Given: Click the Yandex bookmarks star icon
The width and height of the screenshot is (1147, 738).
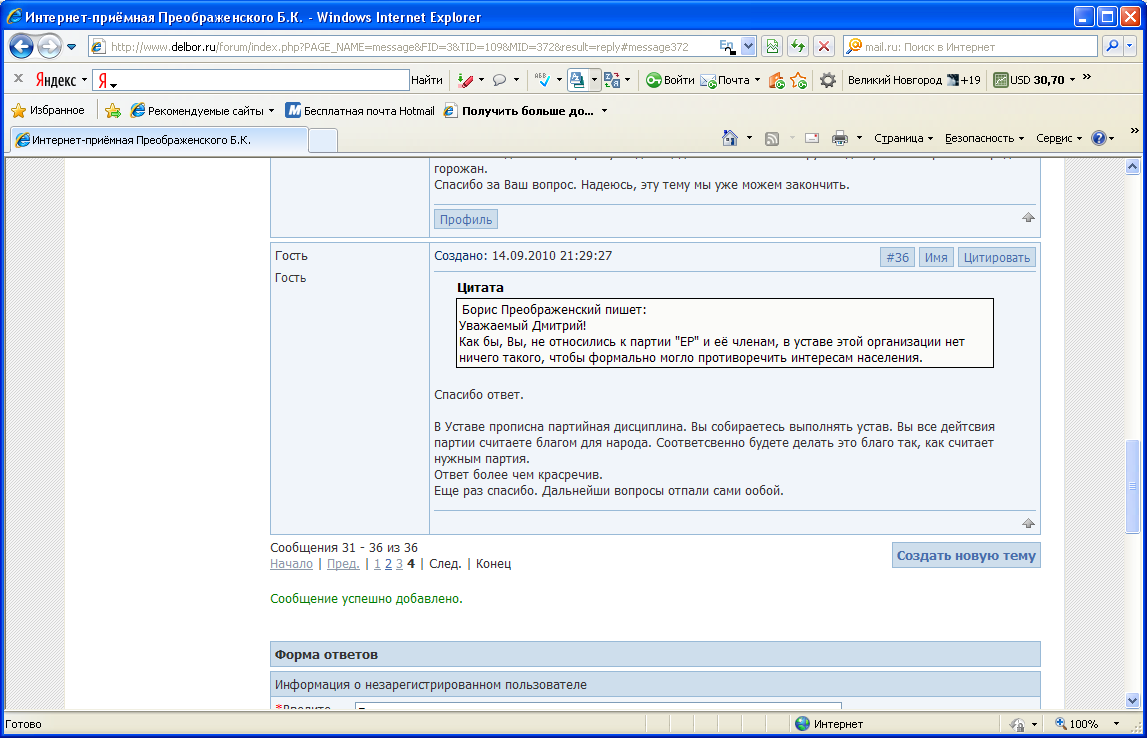Looking at the screenshot, I should coord(799,80).
